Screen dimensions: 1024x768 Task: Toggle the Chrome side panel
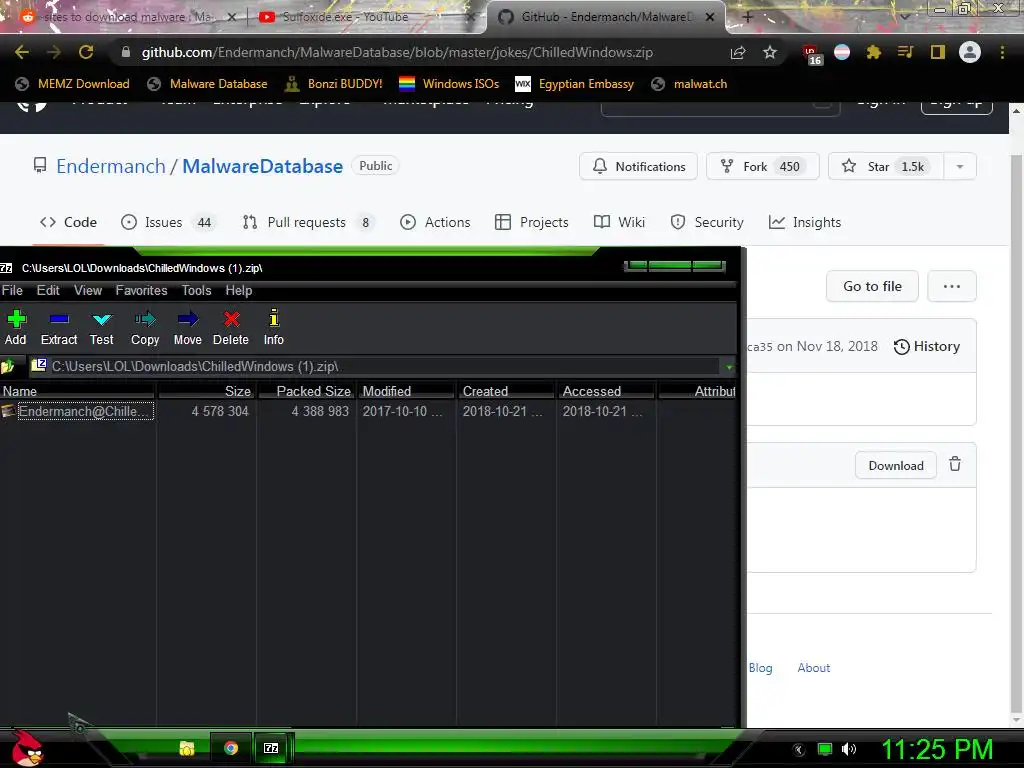938,52
